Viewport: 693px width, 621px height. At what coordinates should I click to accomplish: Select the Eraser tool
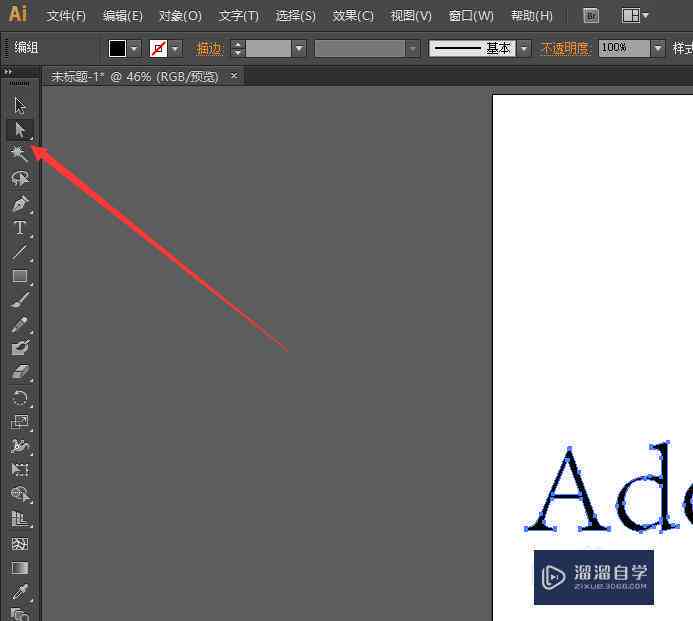click(x=20, y=372)
